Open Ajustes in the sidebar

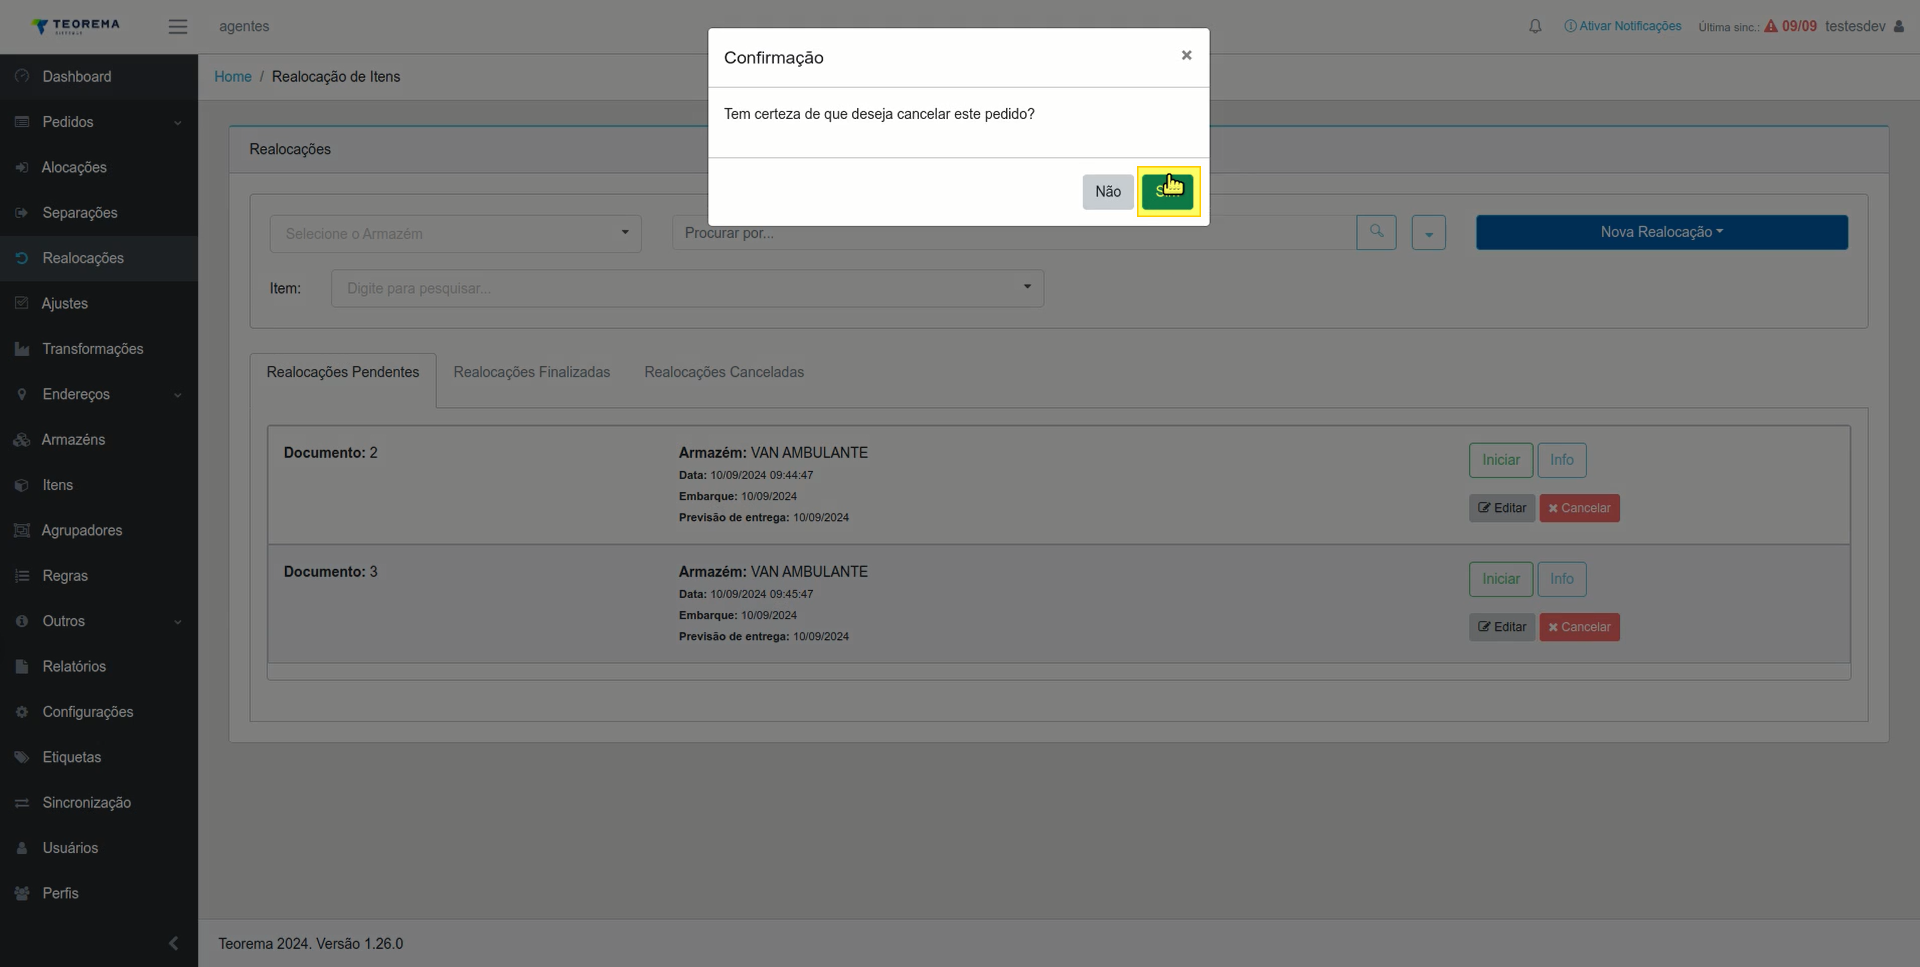pyautogui.click(x=99, y=304)
